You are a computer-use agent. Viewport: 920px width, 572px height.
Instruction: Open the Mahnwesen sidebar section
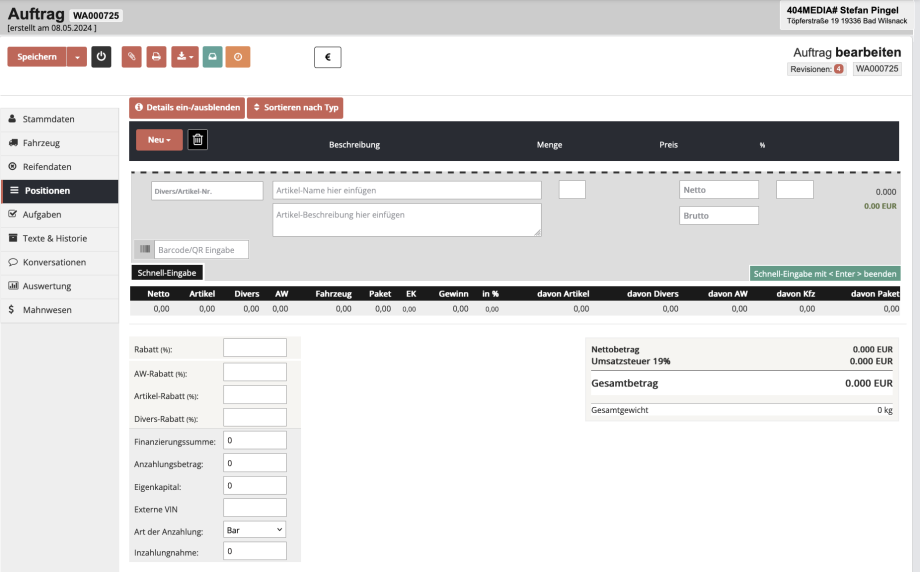click(x=47, y=310)
